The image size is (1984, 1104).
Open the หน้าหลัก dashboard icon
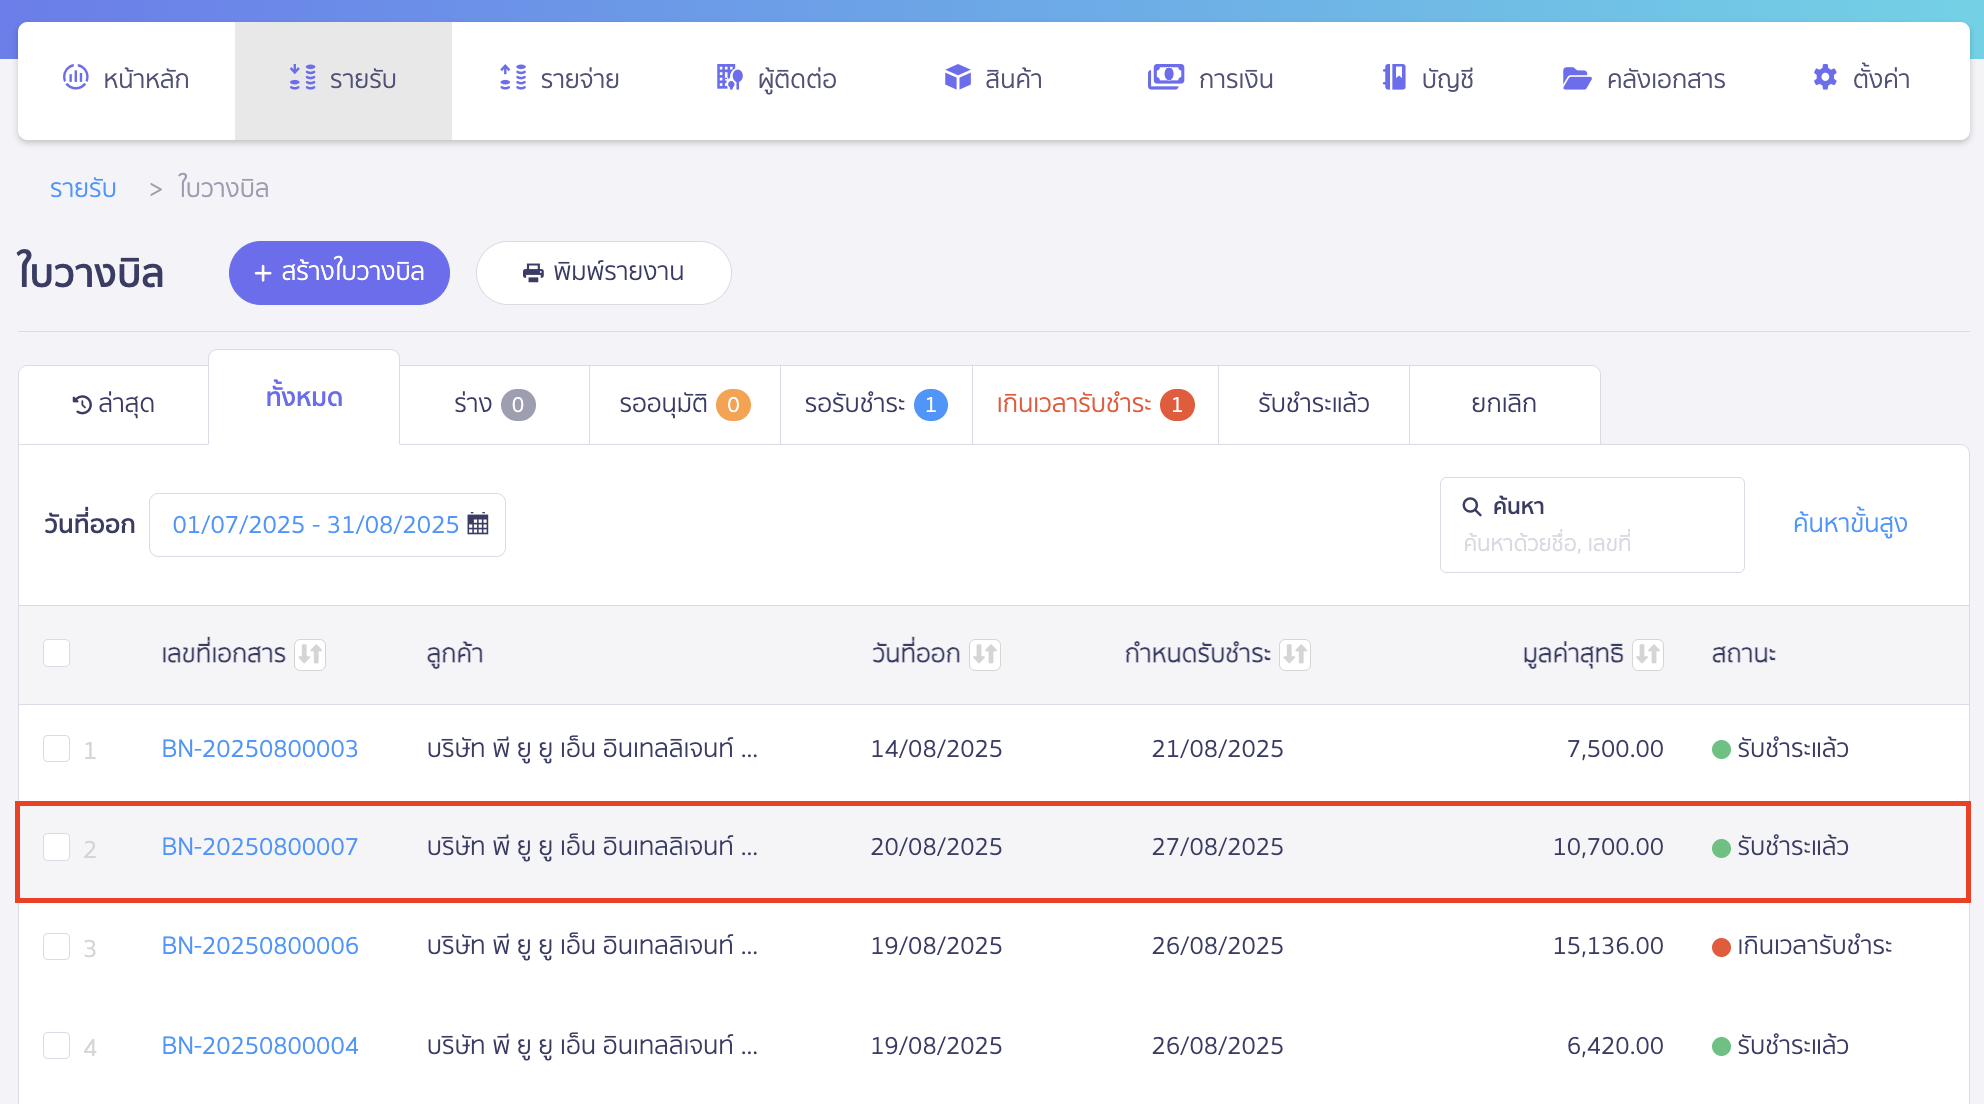point(76,78)
